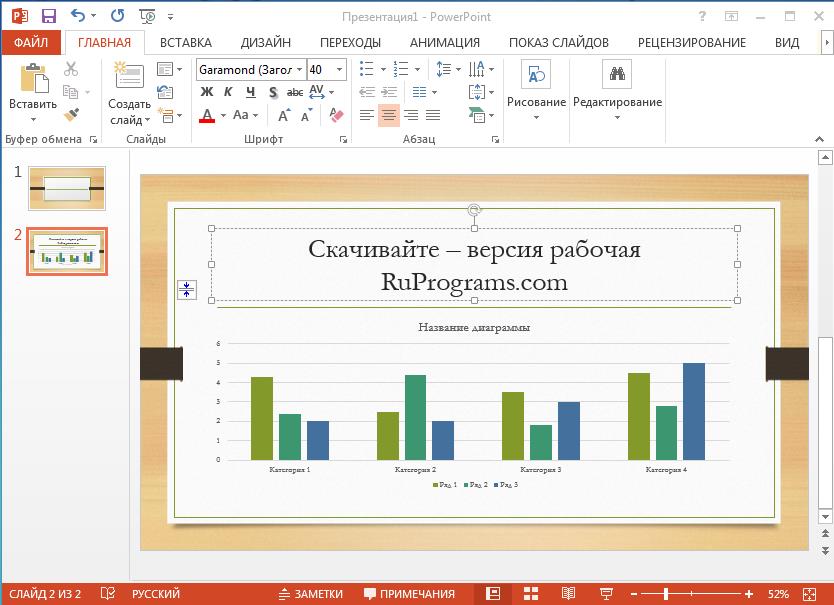Click the Undo arrow icon
The width and height of the screenshot is (834, 605).
pyautogui.click(x=78, y=16)
